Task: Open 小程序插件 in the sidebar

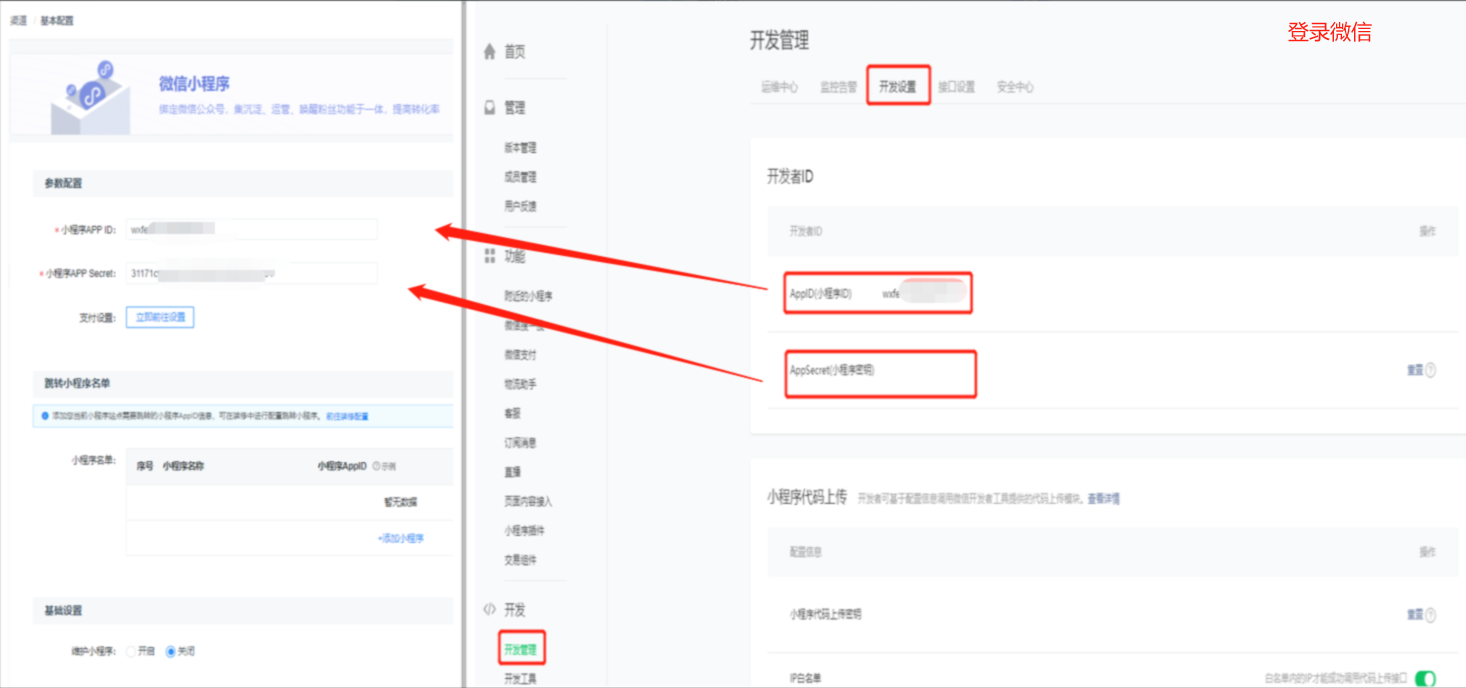Action: point(524,531)
